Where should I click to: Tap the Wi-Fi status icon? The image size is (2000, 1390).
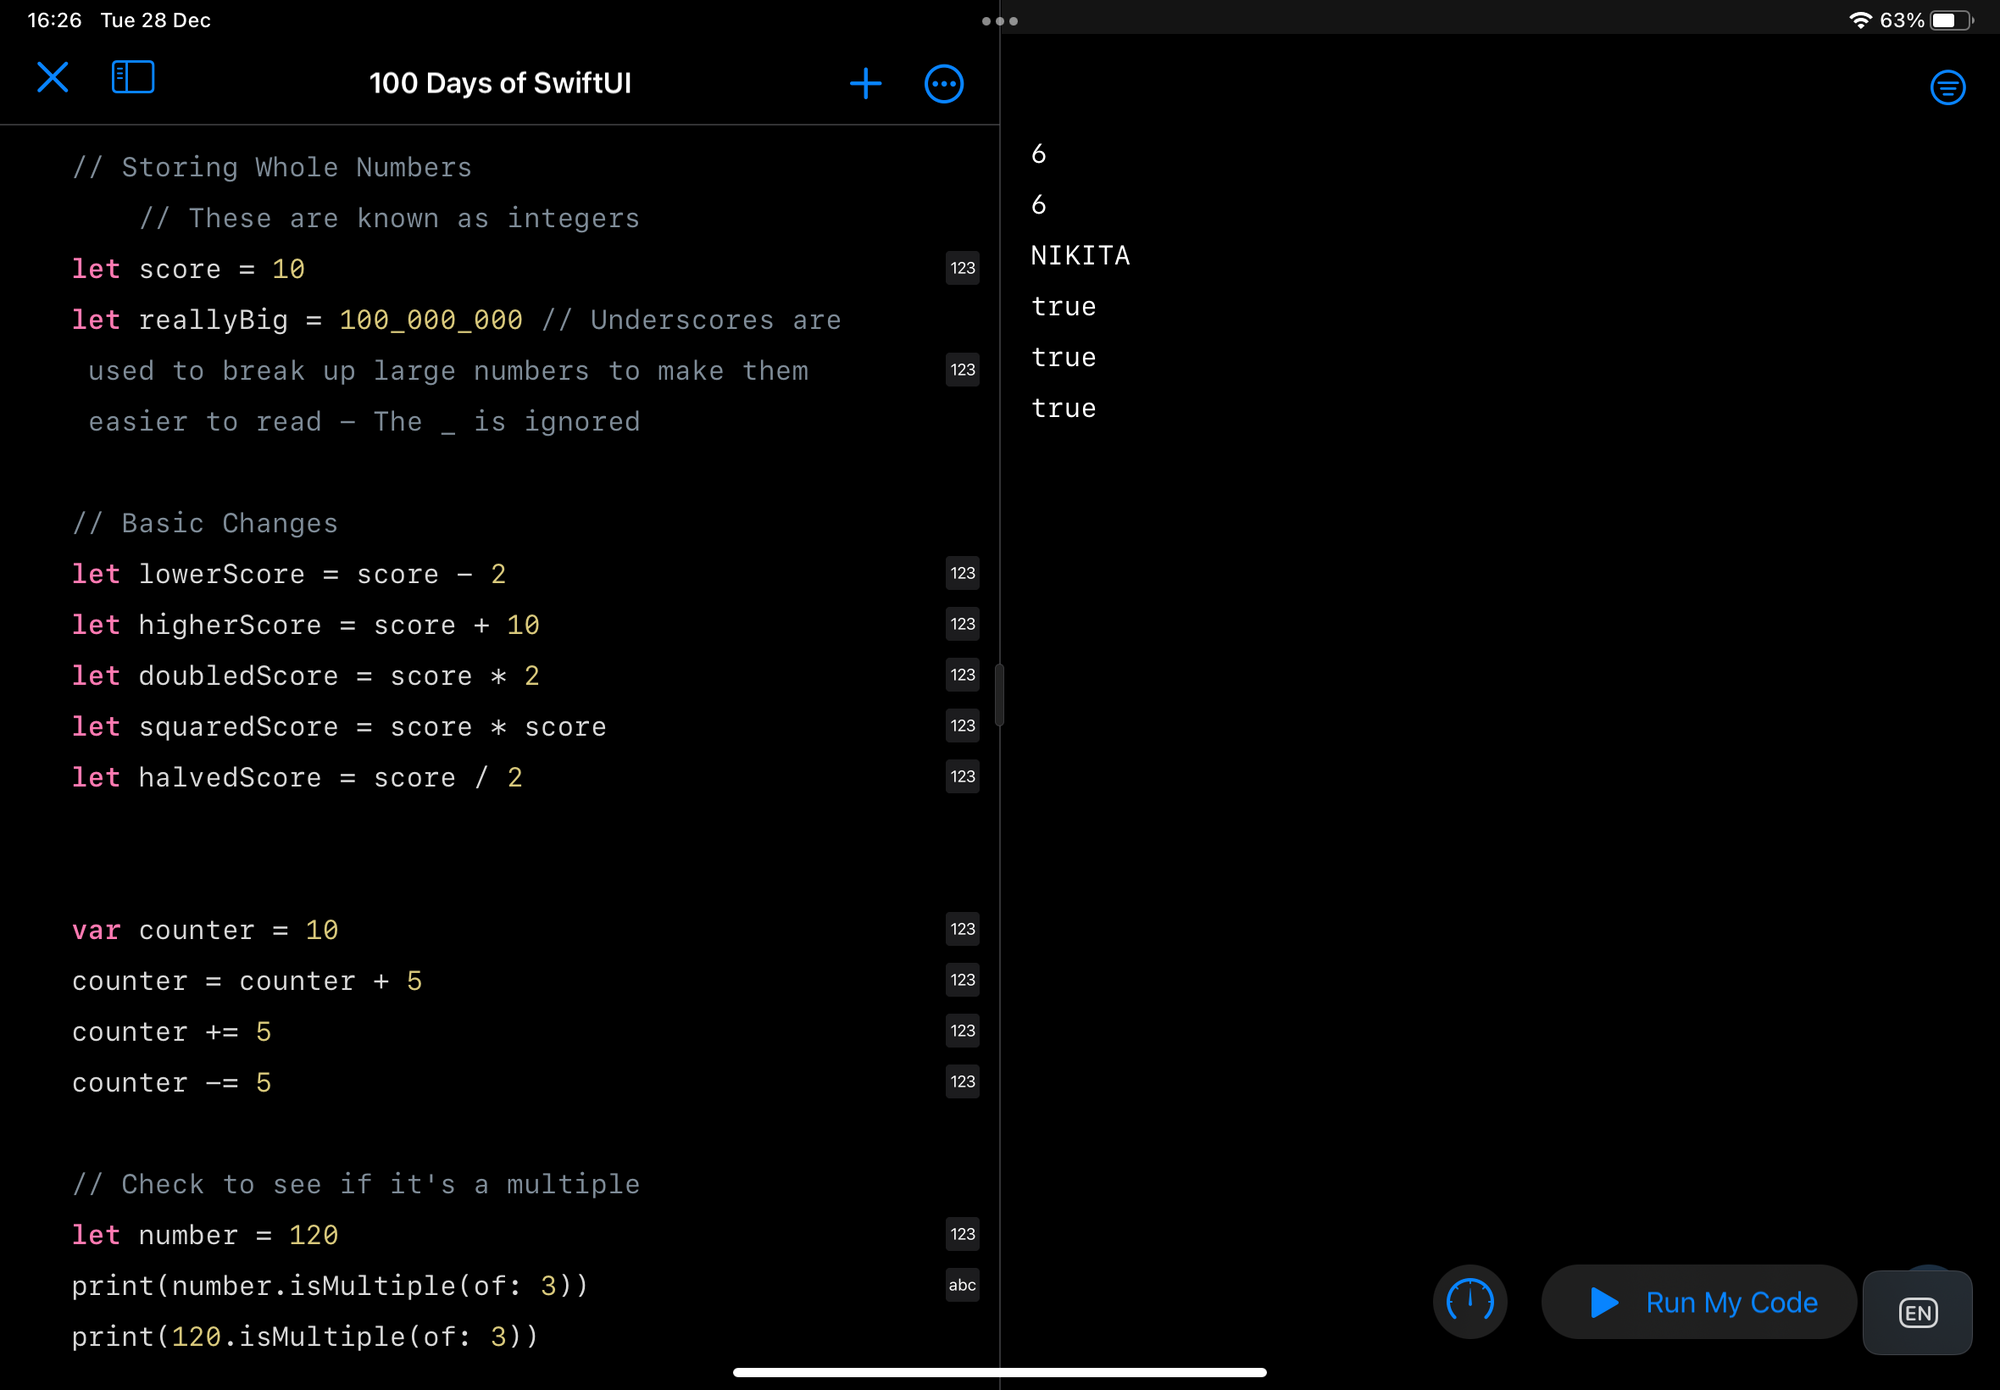point(1860,20)
